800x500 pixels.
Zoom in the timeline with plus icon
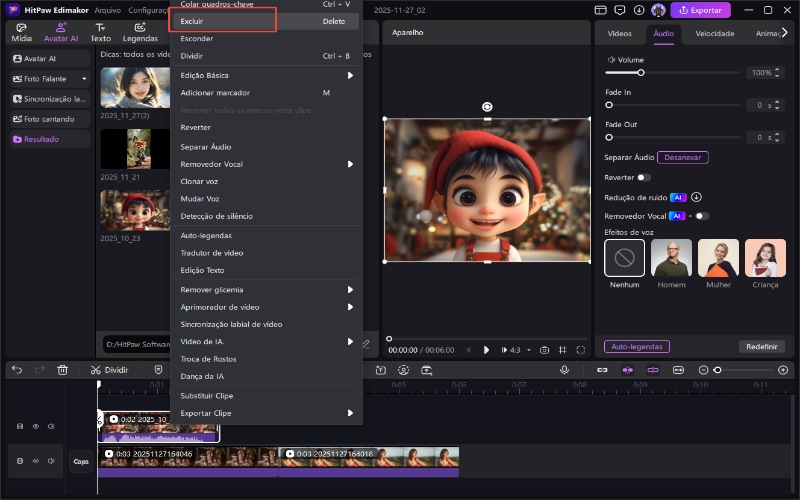click(x=783, y=370)
